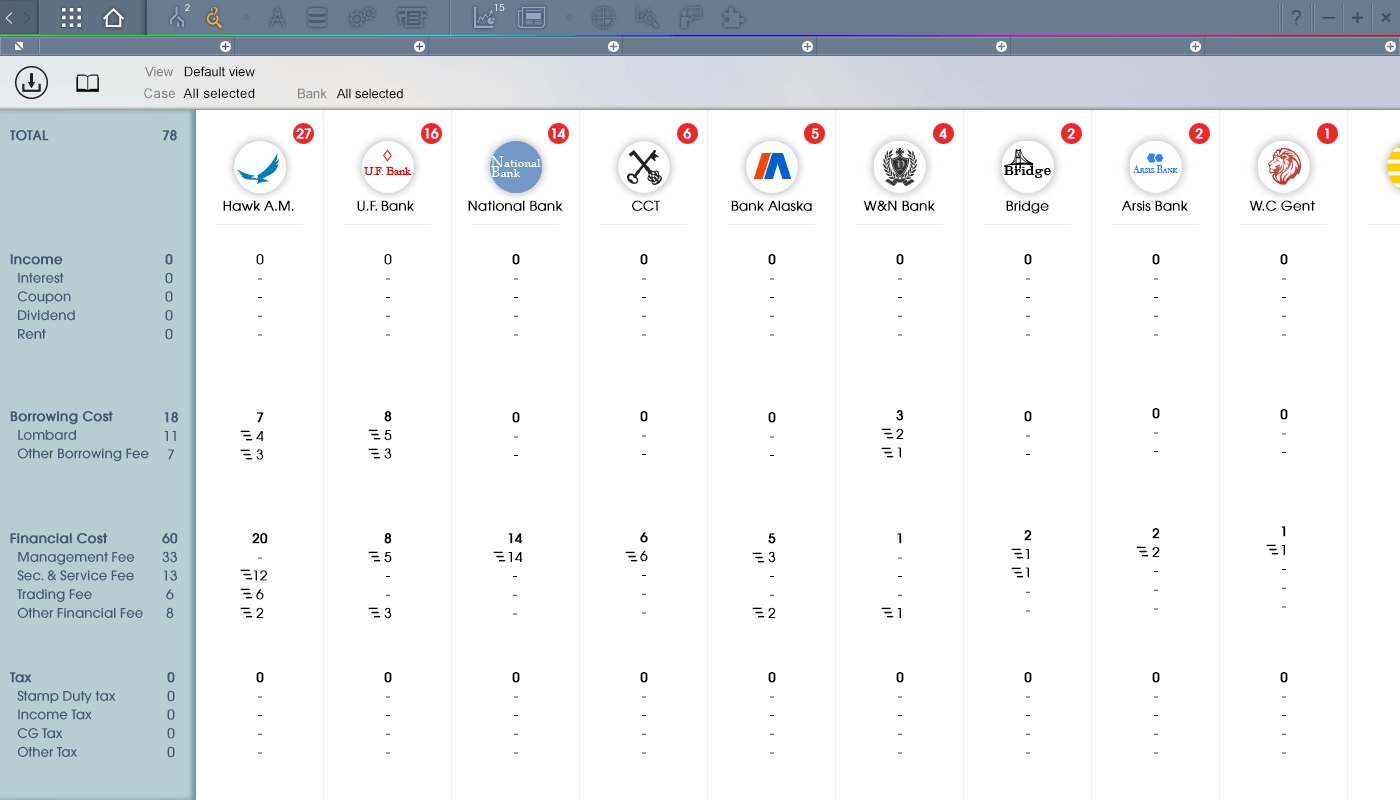Open the Bank 'All selected' filter

(x=370, y=94)
